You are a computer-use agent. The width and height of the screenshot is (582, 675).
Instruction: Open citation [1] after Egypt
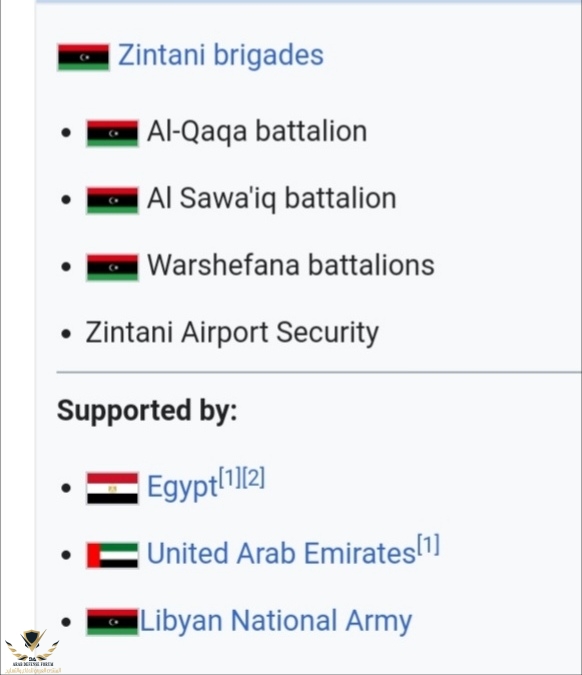pyautogui.click(x=229, y=477)
